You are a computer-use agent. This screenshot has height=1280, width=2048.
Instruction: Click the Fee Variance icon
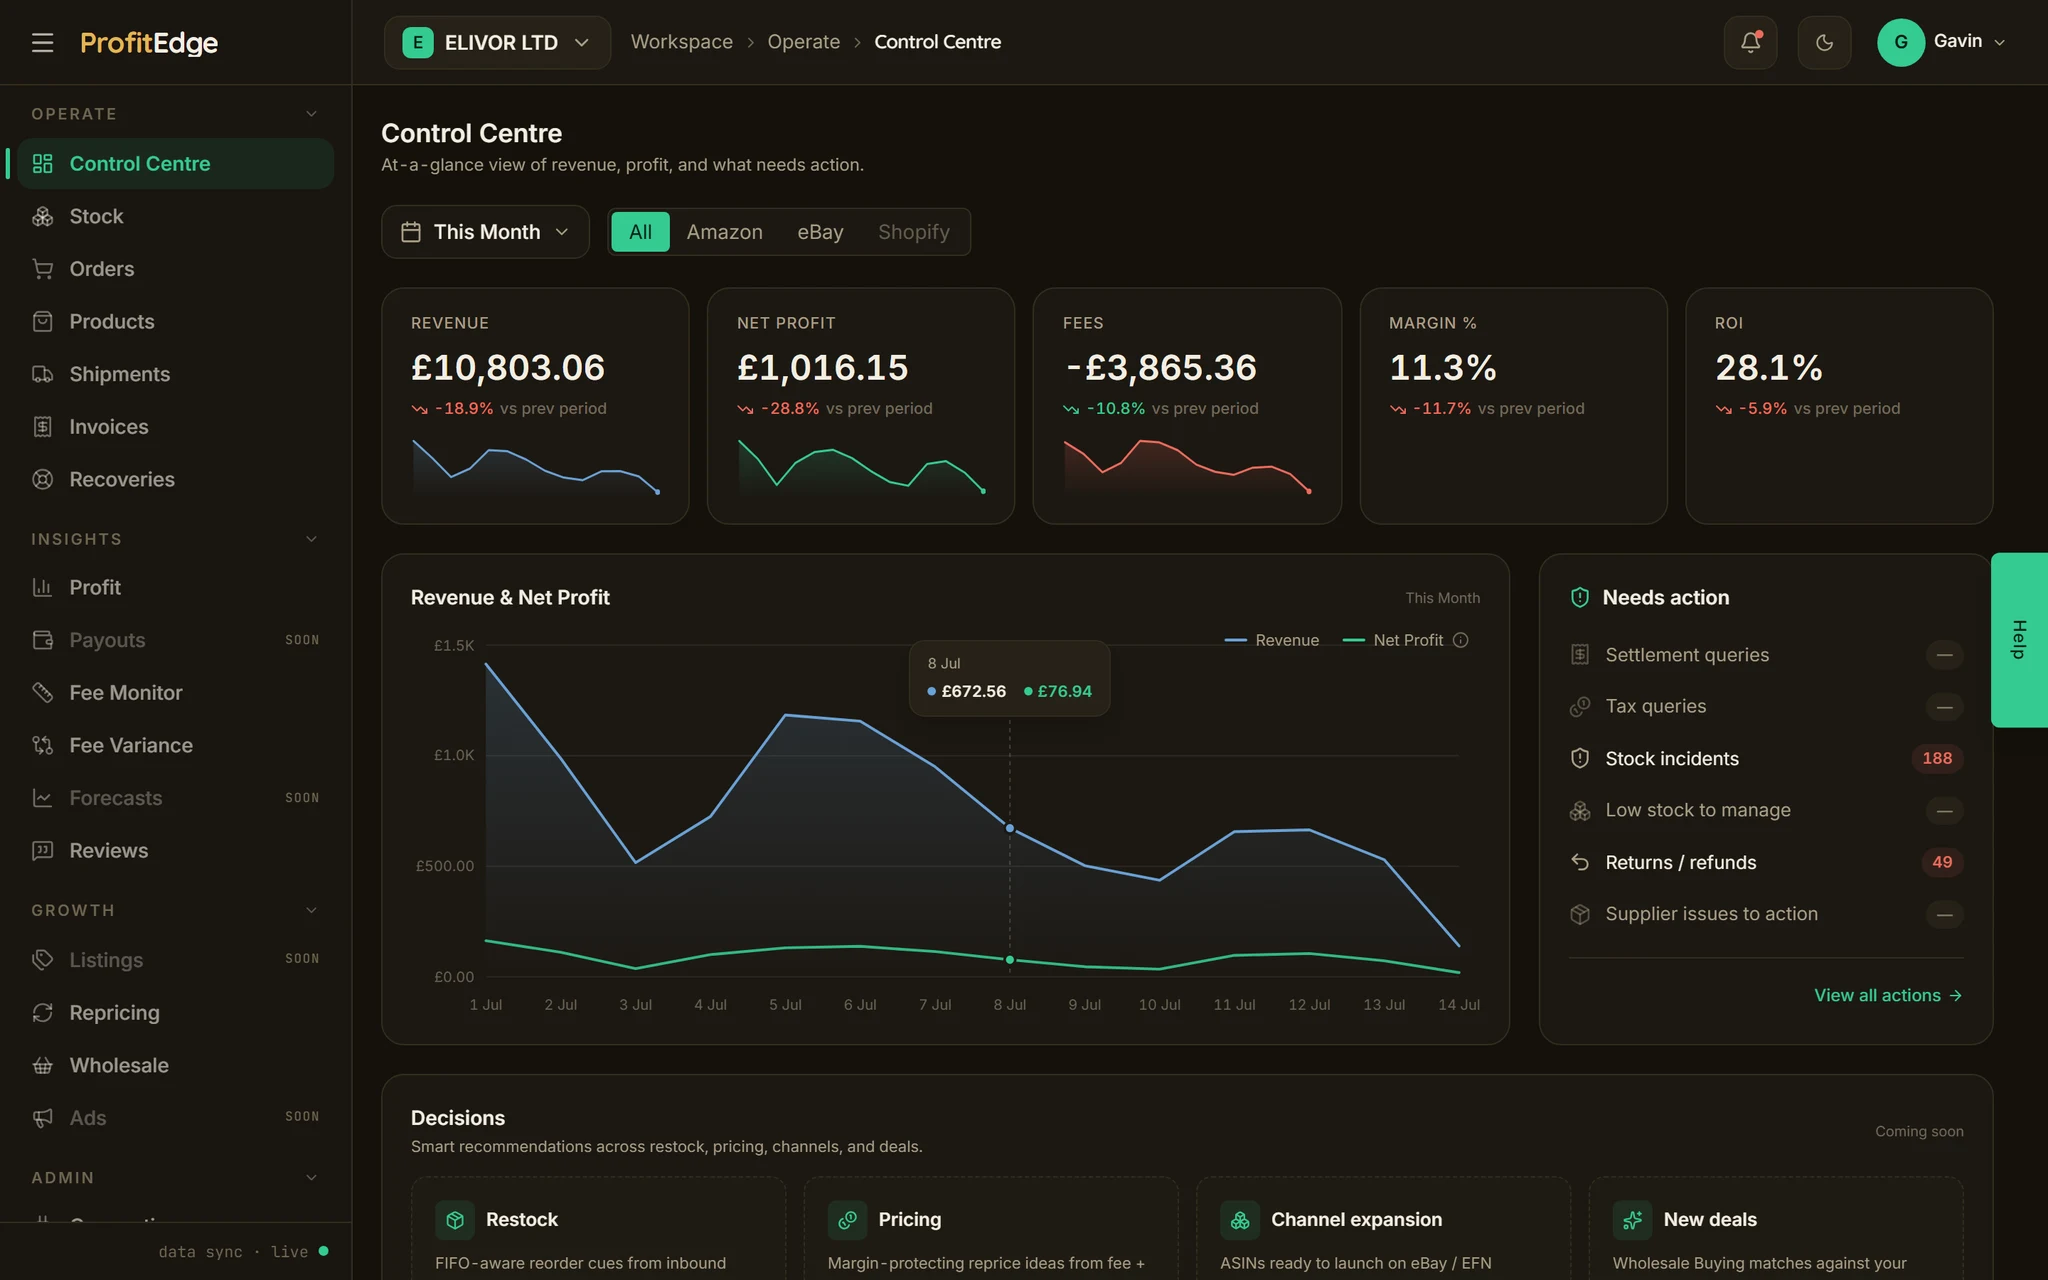click(42, 745)
